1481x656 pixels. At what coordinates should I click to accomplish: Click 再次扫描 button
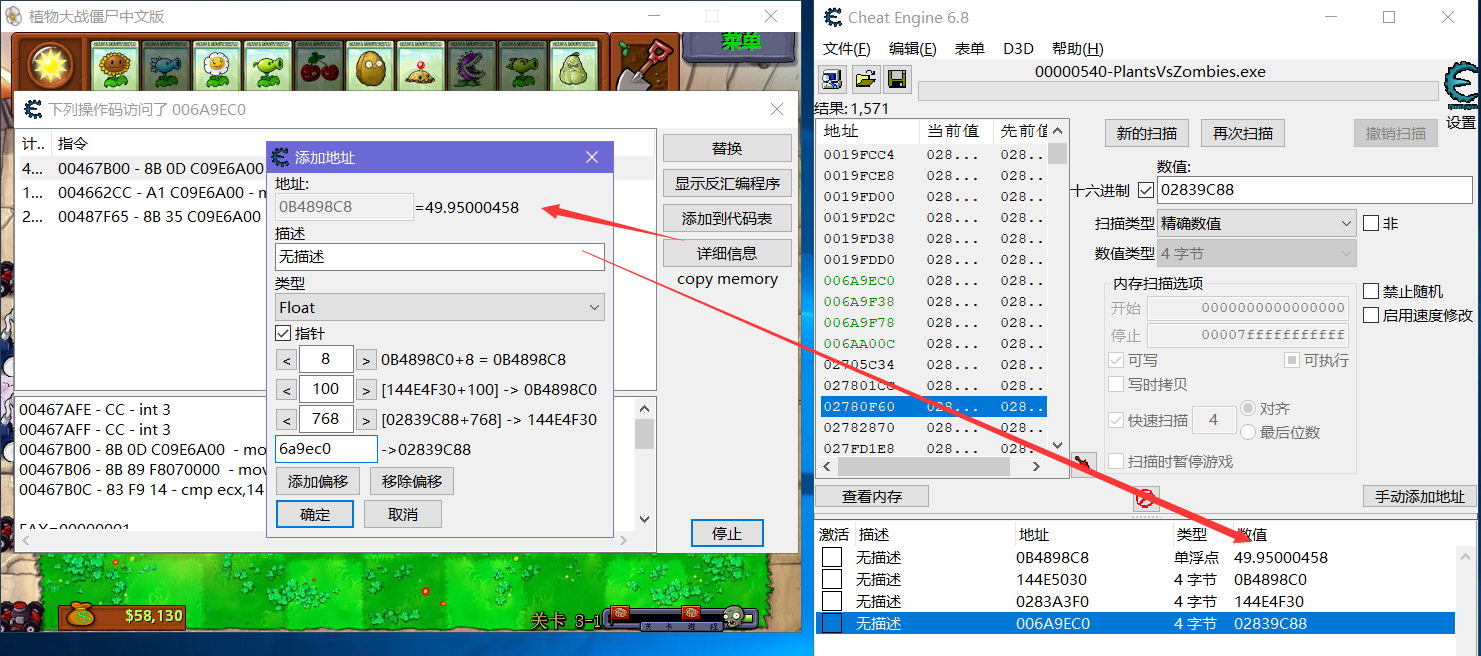pos(1243,134)
